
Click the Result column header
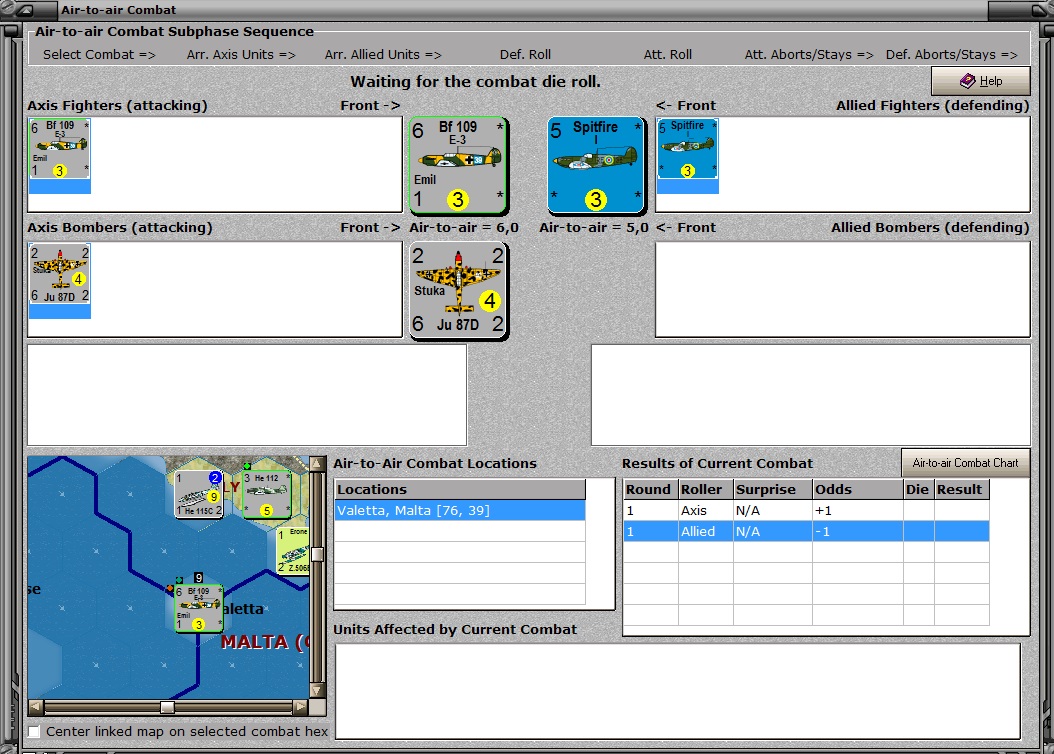(x=961, y=489)
